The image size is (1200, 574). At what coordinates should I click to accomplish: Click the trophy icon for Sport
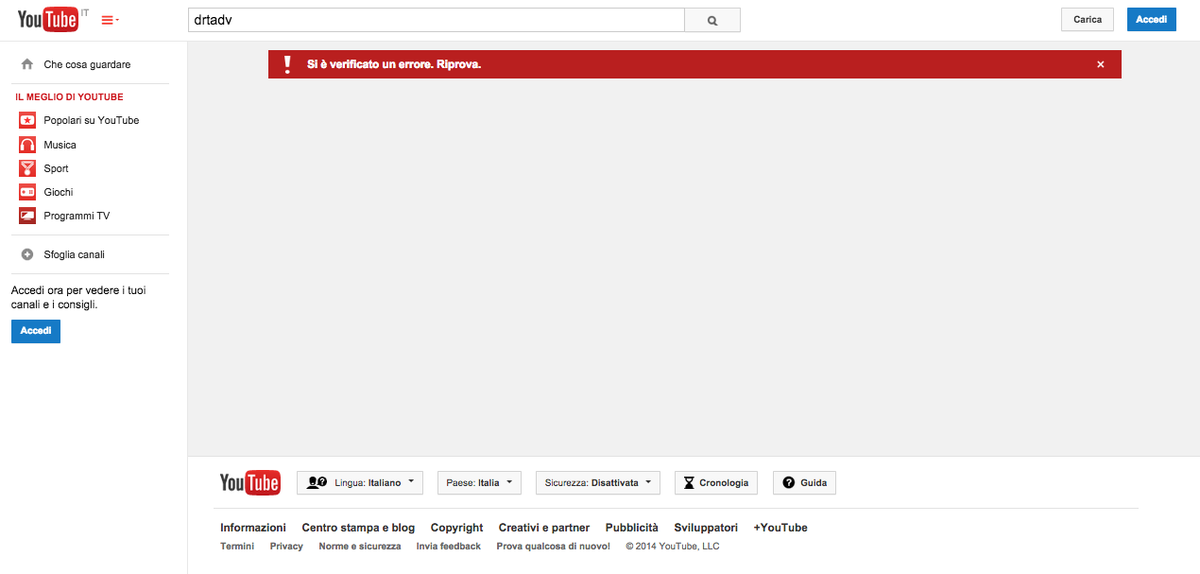tap(27, 168)
